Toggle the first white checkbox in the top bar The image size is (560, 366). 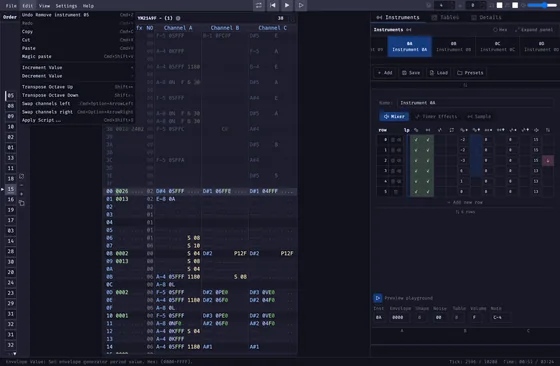[x=500, y=5]
